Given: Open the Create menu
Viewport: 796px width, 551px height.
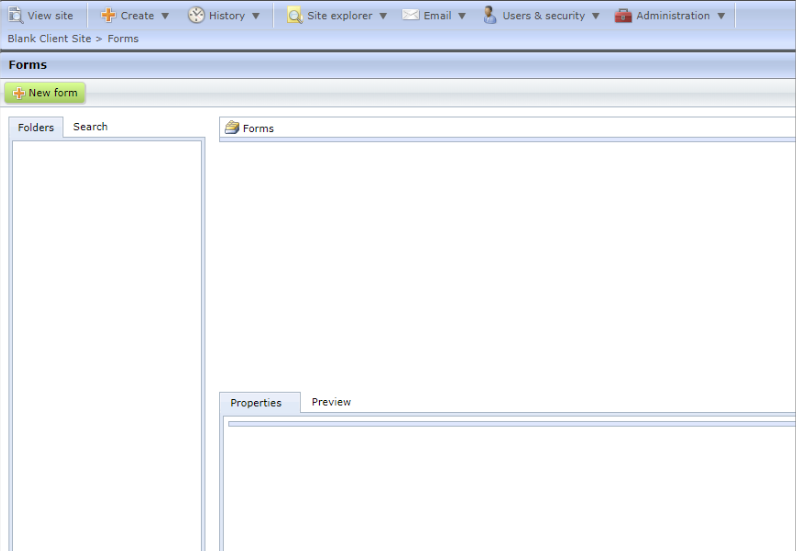Looking at the screenshot, I should pyautogui.click(x=135, y=15).
